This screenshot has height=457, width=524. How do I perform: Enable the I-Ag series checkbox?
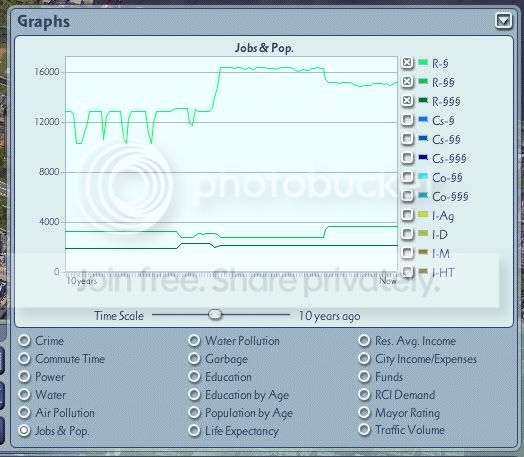point(407,214)
